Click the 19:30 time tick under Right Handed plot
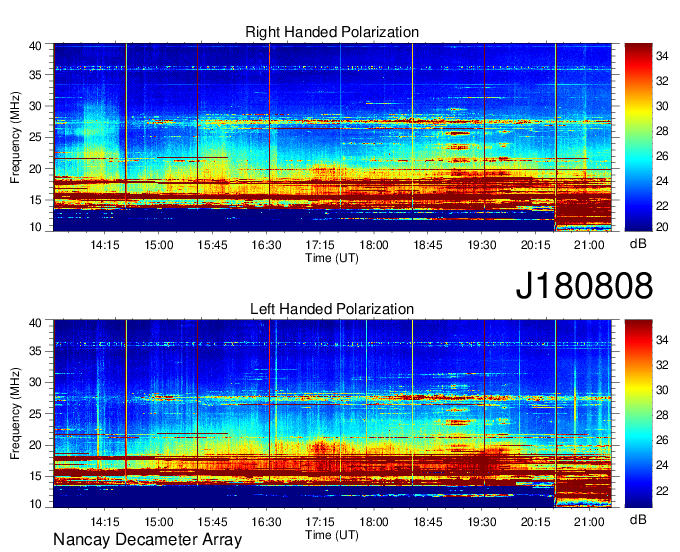The height and width of the screenshot is (552, 680). click(x=481, y=245)
